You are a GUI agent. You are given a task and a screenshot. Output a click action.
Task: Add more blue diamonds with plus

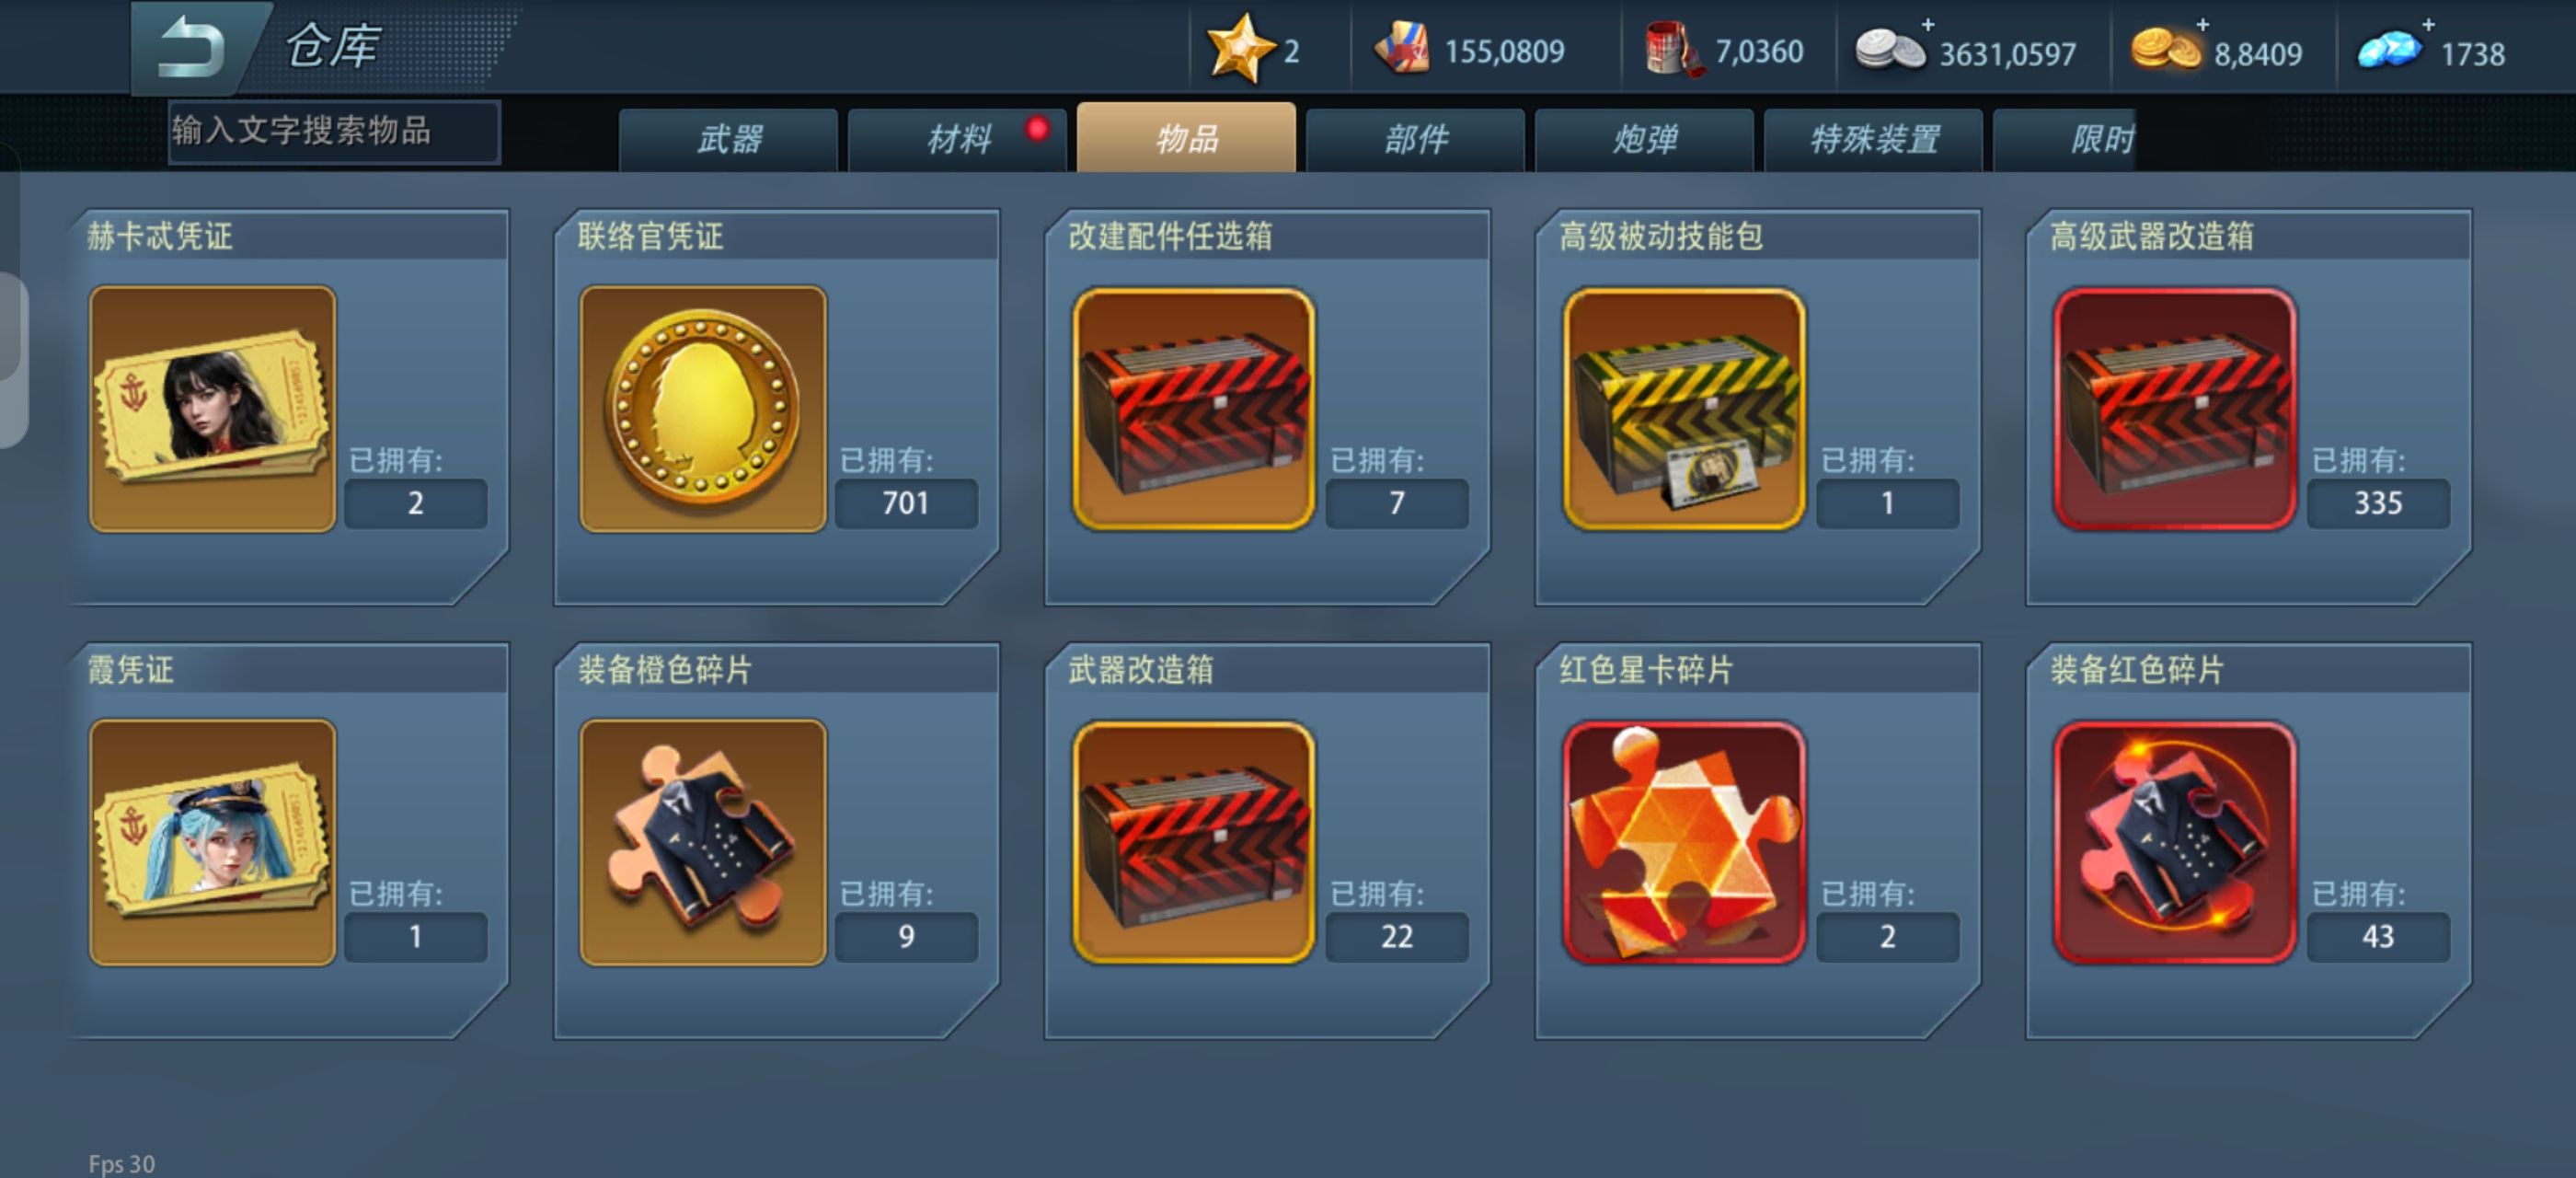coord(2428,23)
